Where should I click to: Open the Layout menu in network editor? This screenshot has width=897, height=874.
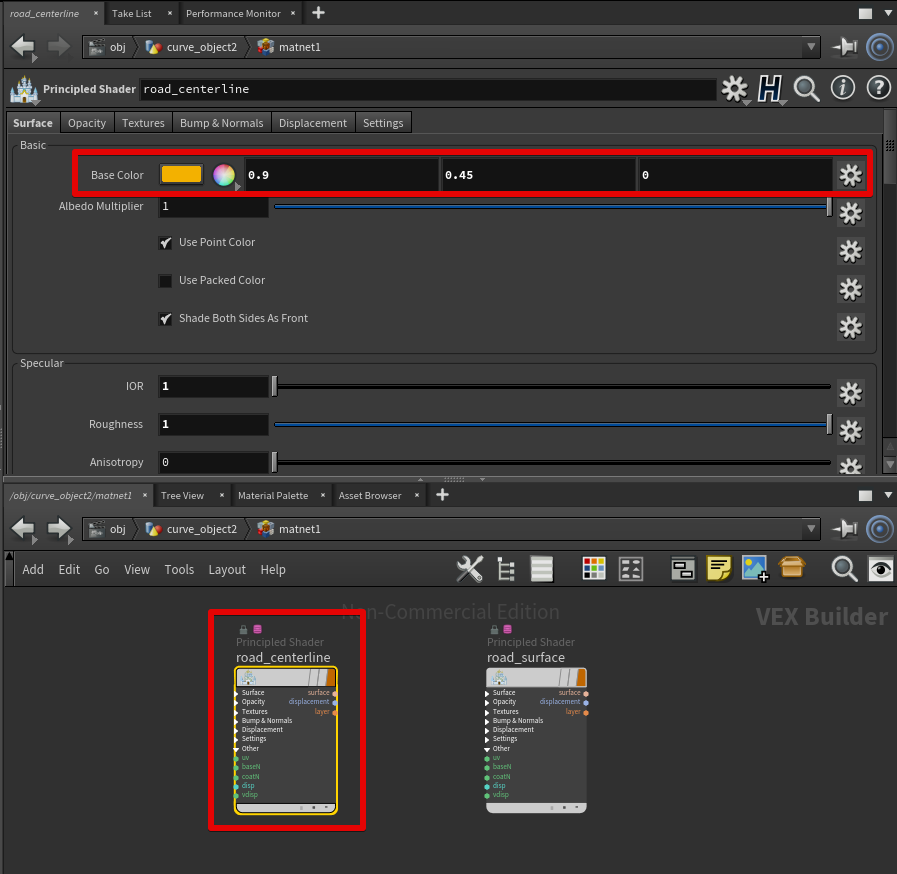click(x=227, y=570)
